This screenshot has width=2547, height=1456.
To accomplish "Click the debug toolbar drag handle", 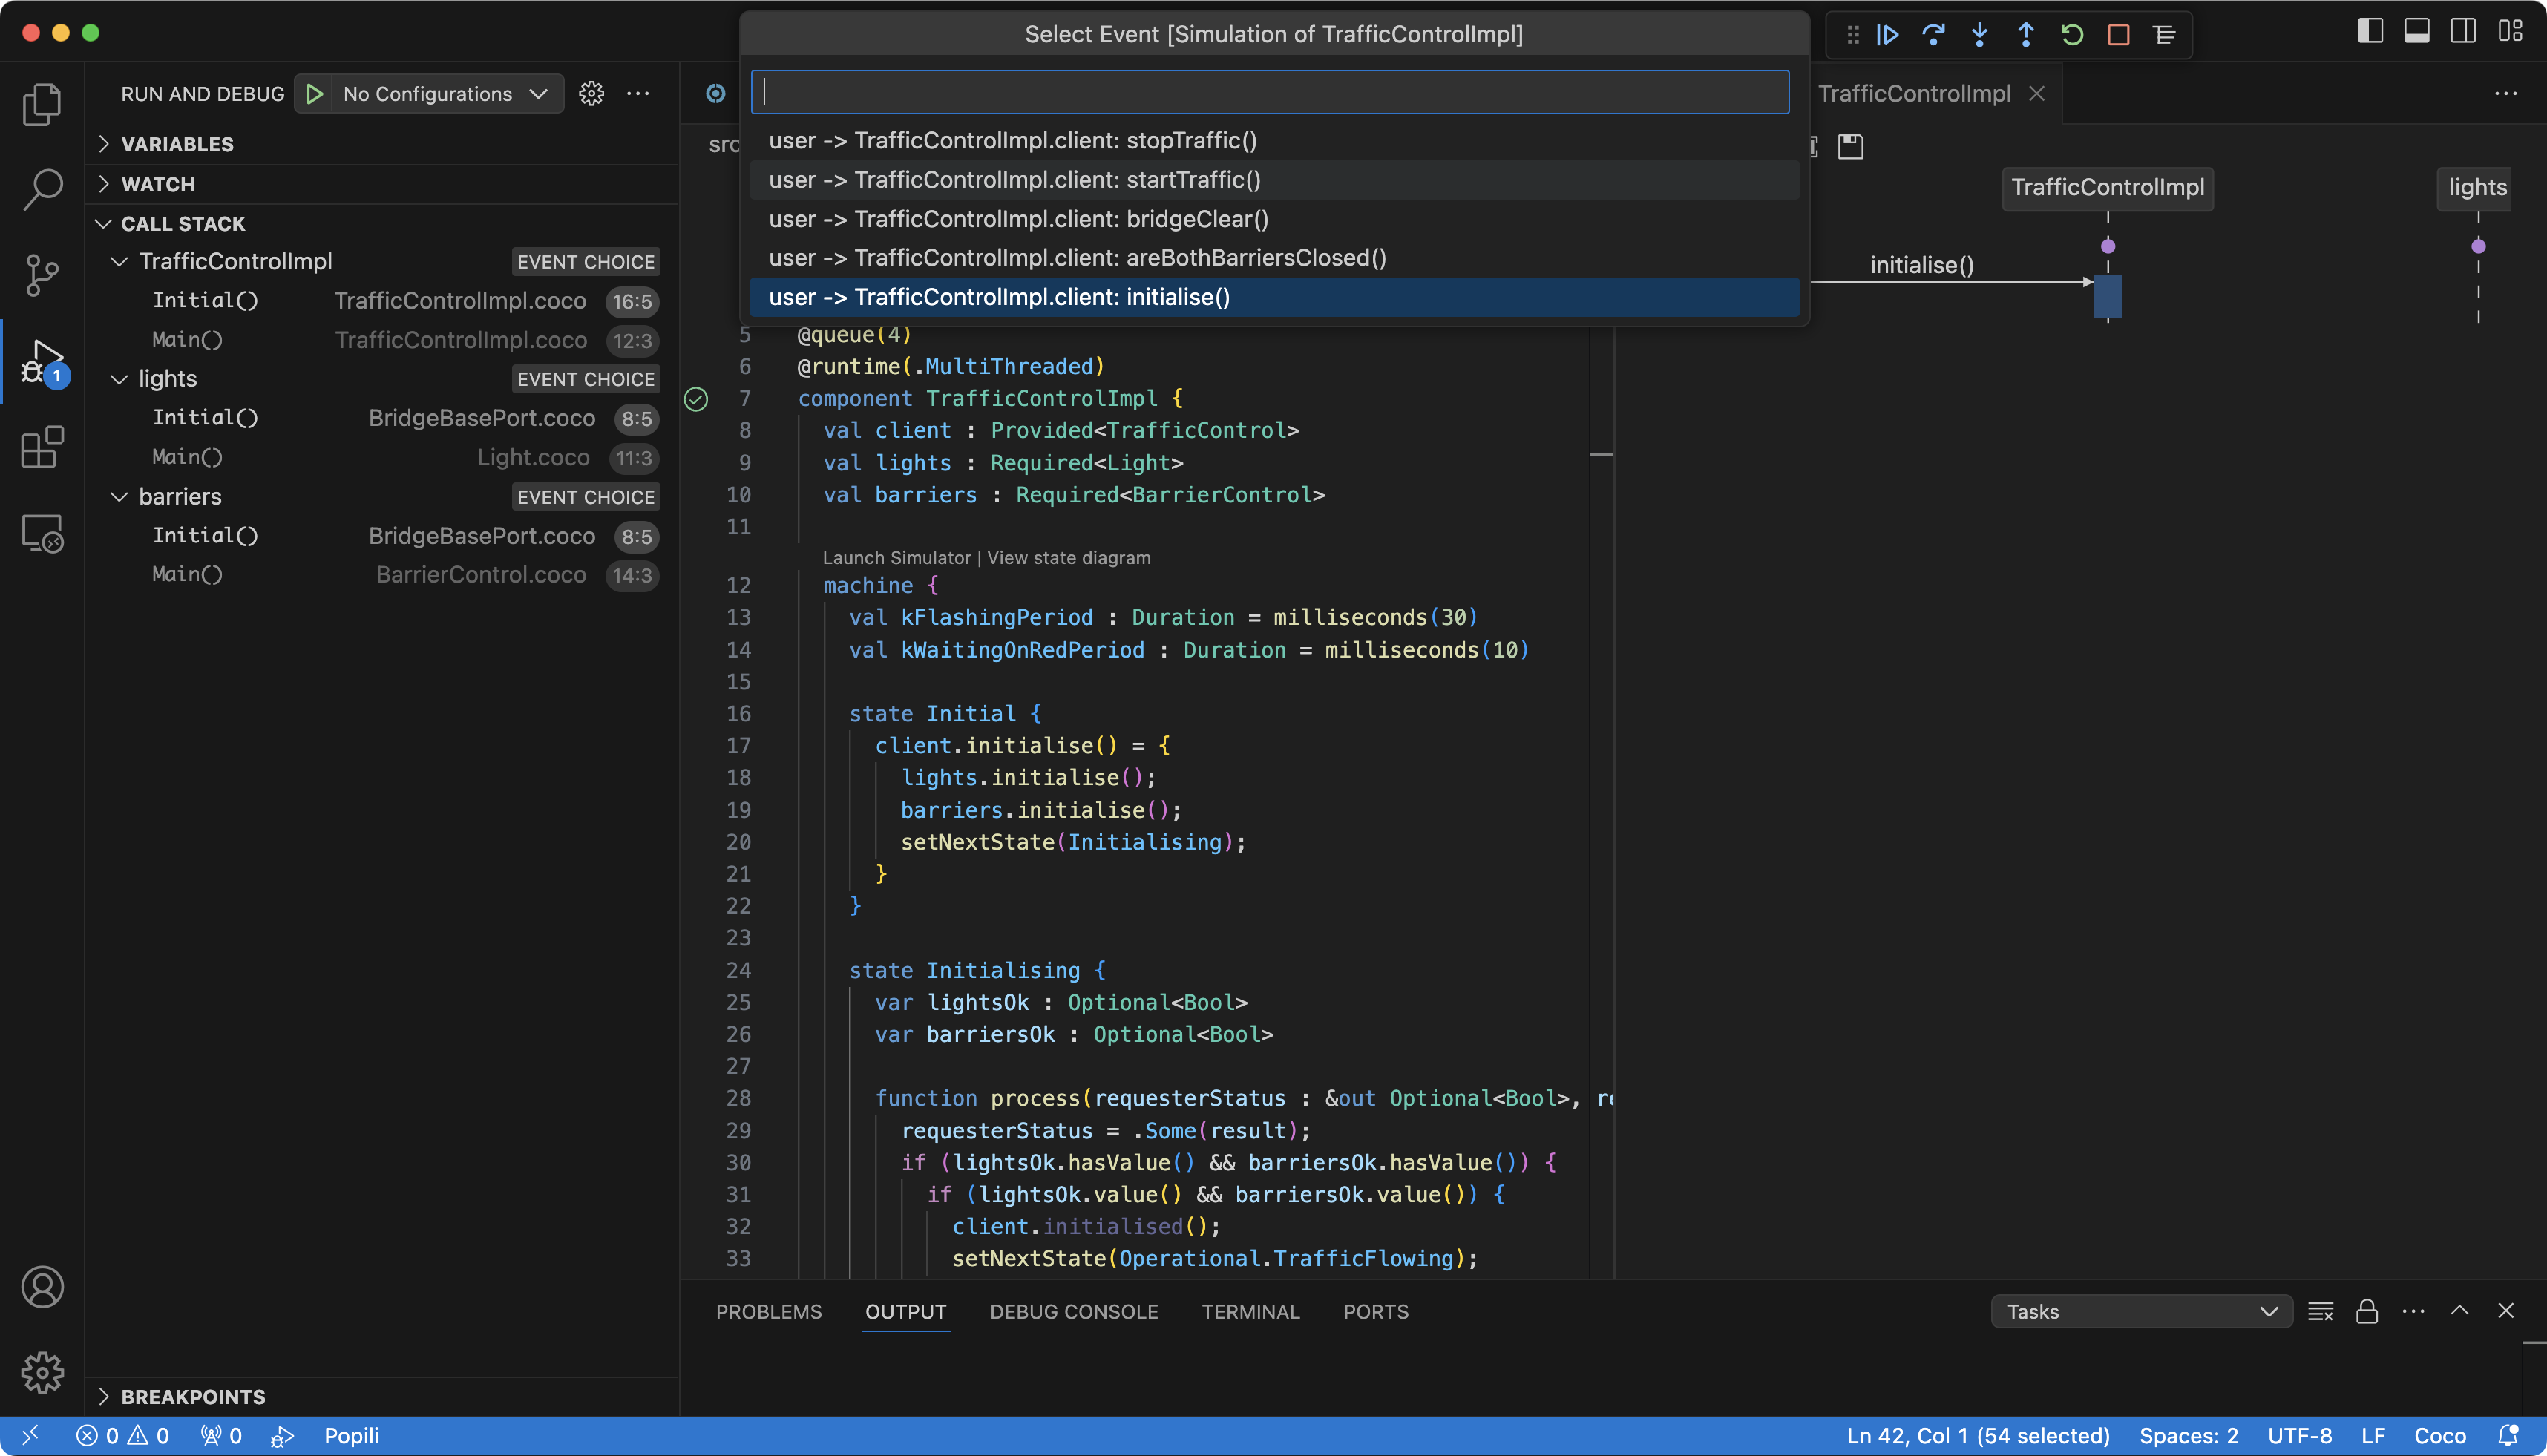I will tap(1852, 35).
